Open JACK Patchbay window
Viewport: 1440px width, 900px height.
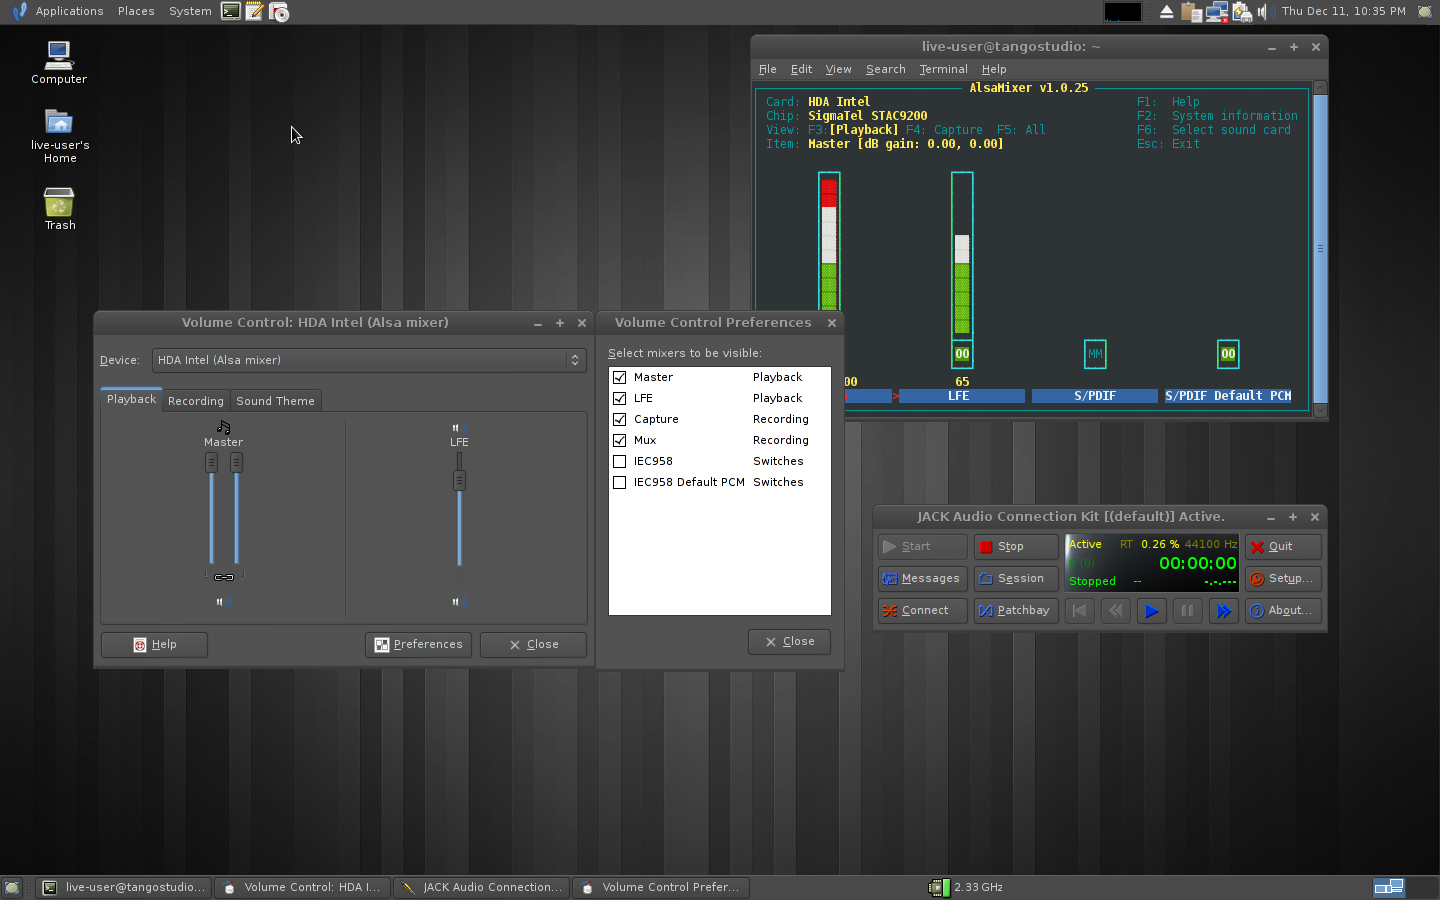[1016, 611]
